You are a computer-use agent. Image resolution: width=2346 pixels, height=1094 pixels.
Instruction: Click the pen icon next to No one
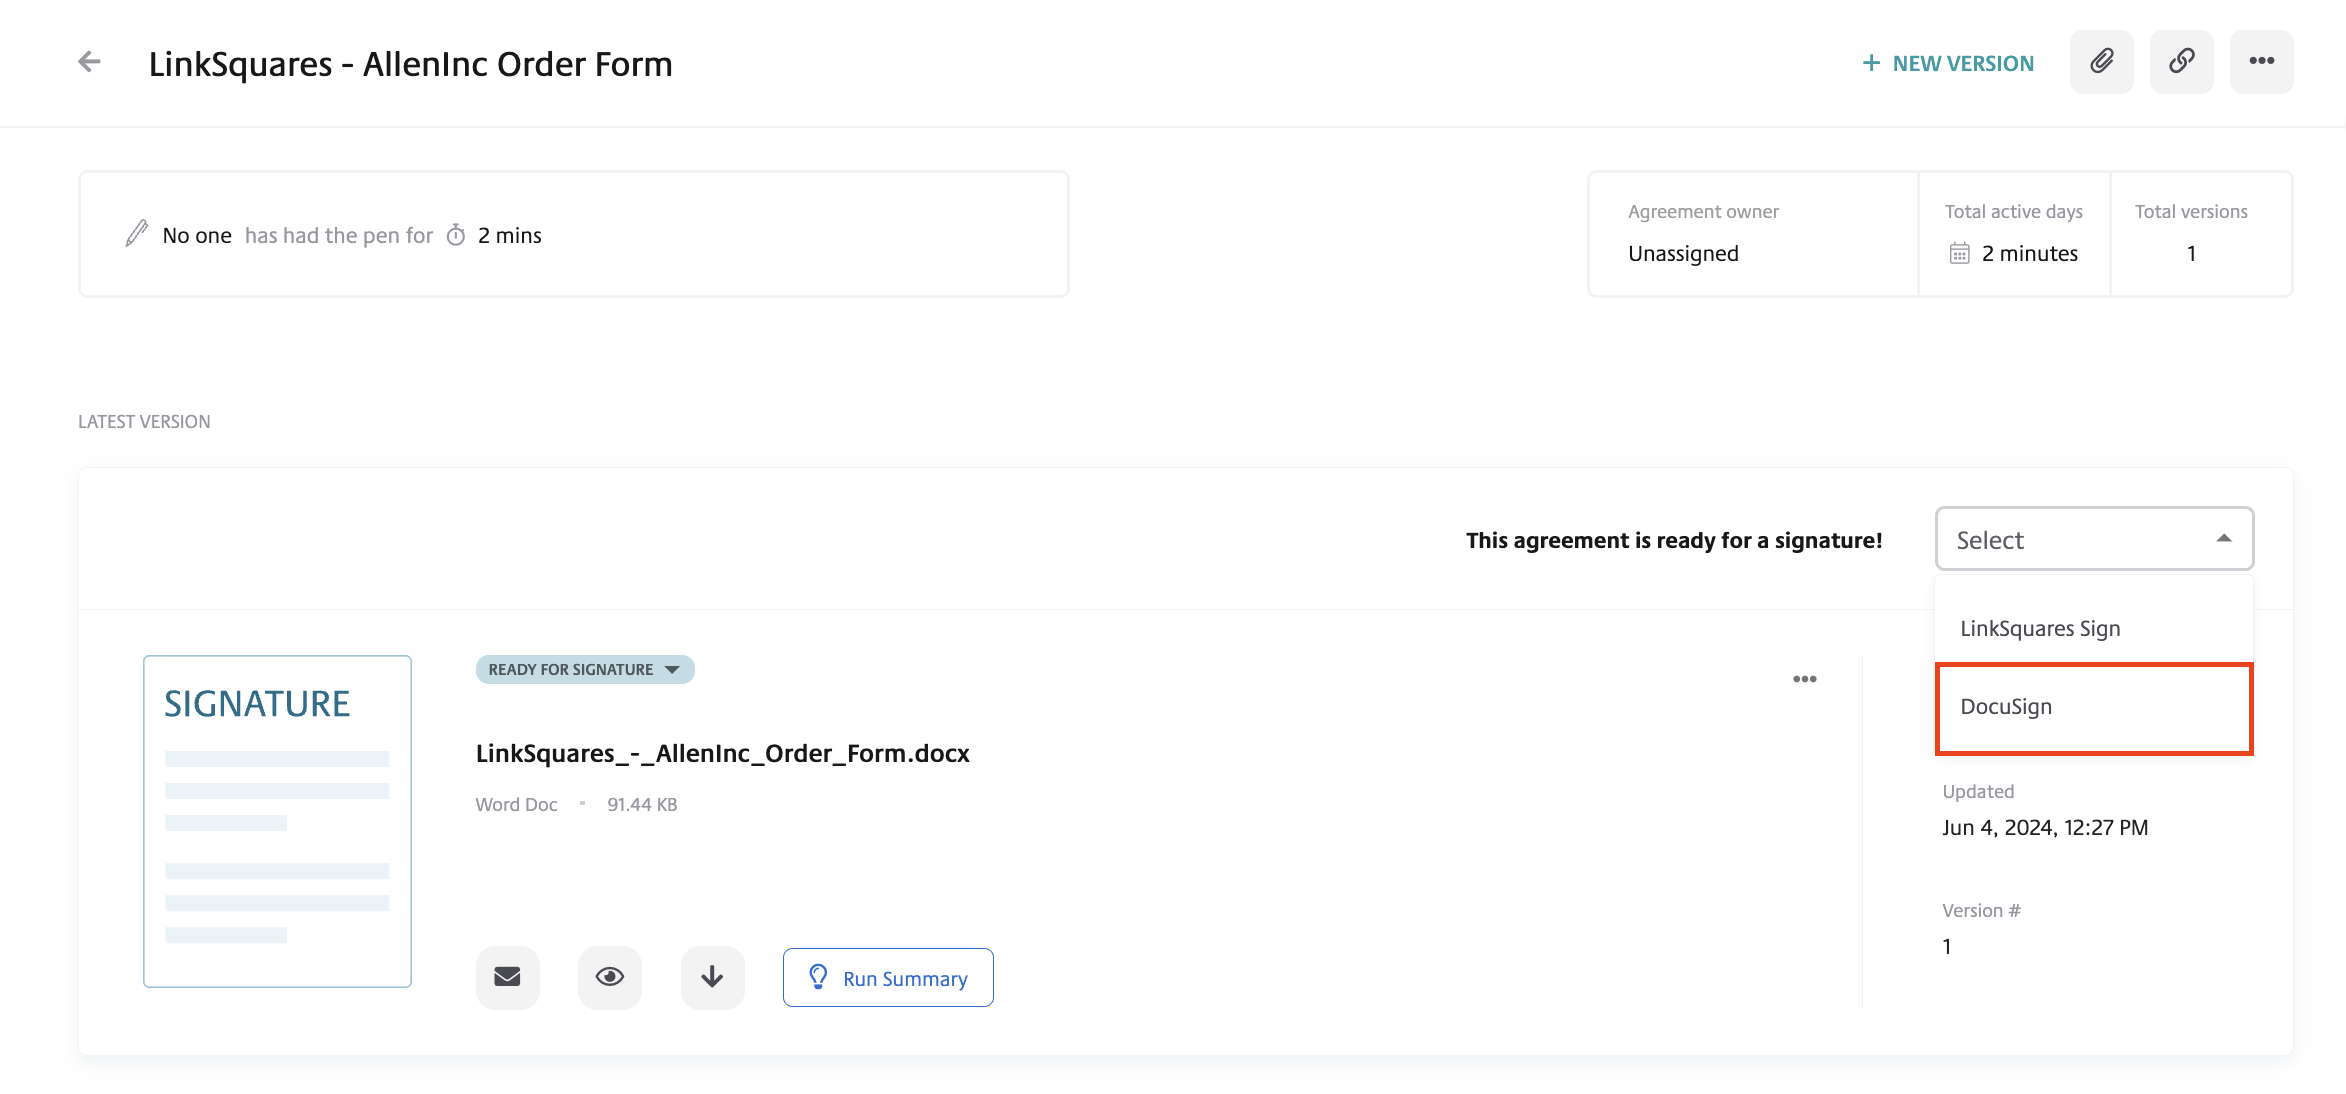pyautogui.click(x=137, y=233)
